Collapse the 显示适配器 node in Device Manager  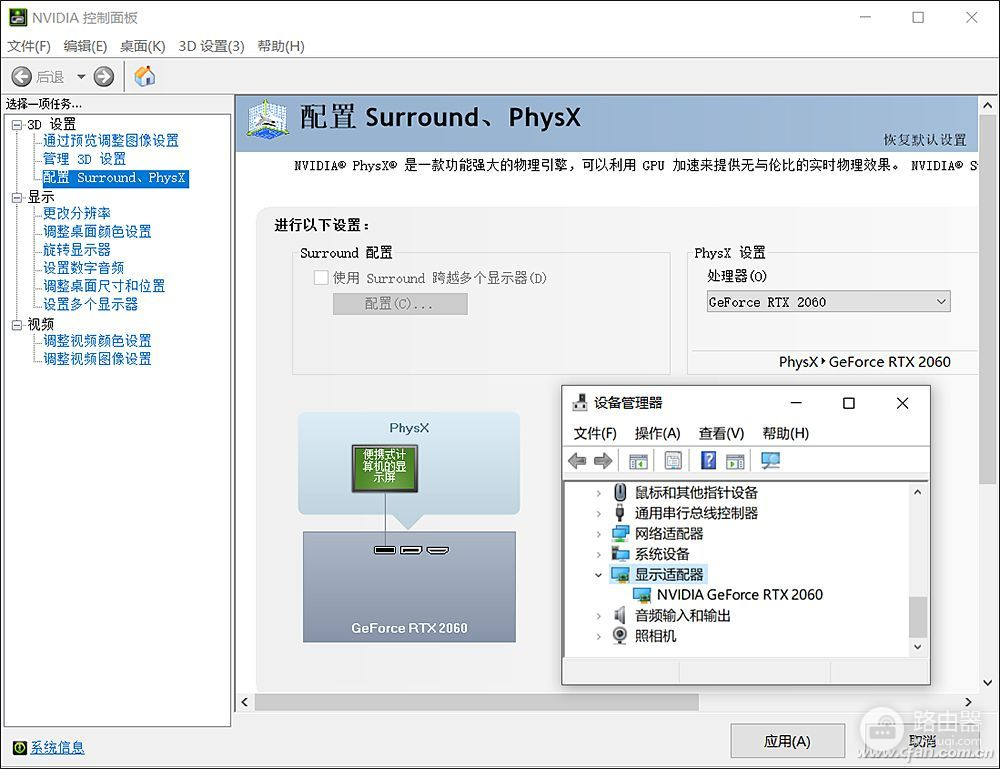[599, 574]
